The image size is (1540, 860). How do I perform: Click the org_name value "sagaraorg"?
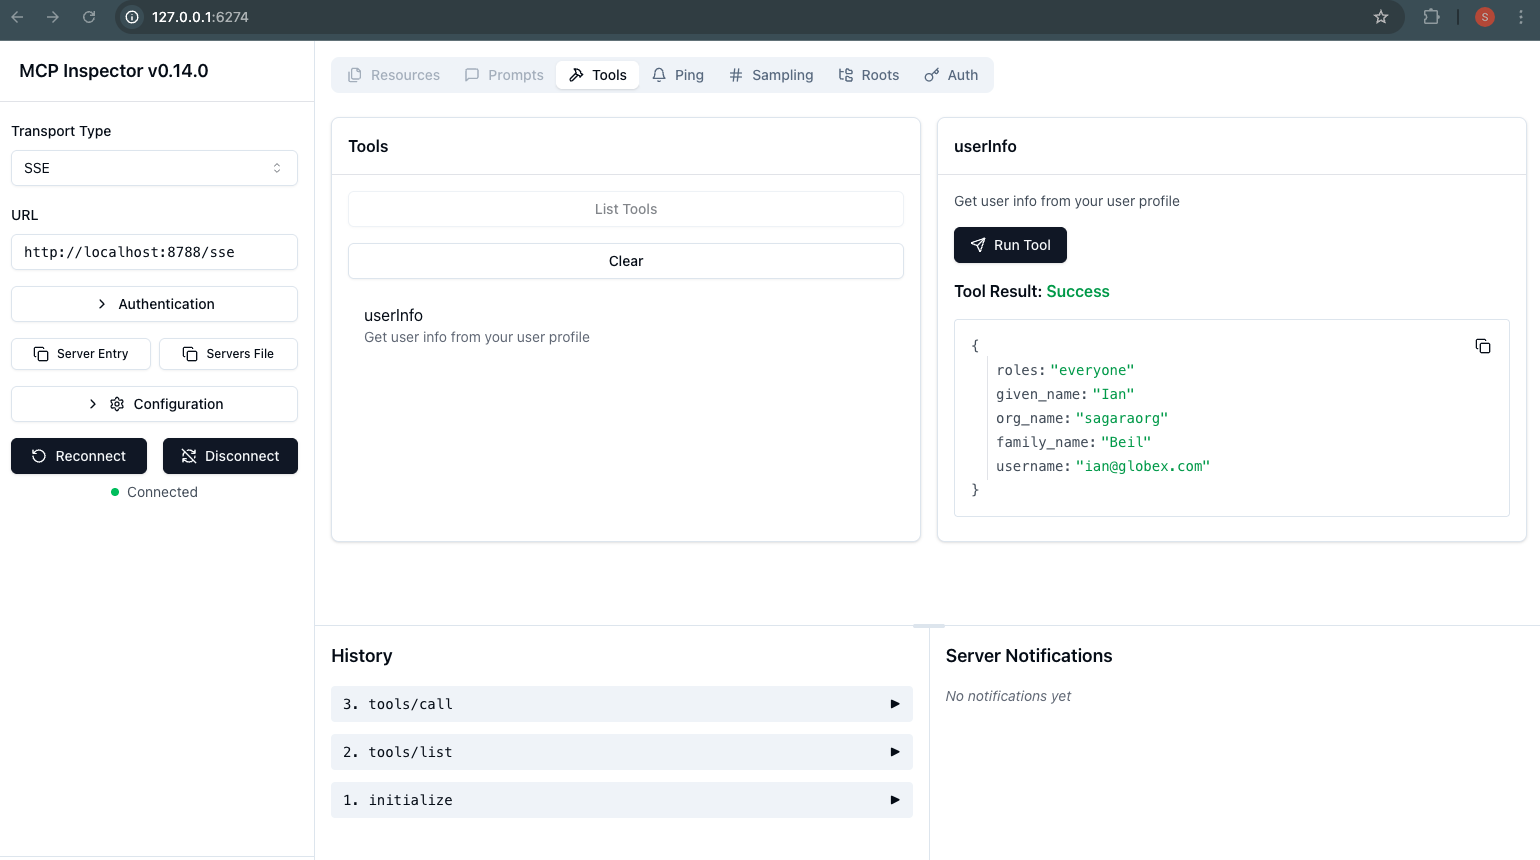(x=1122, y=418)
